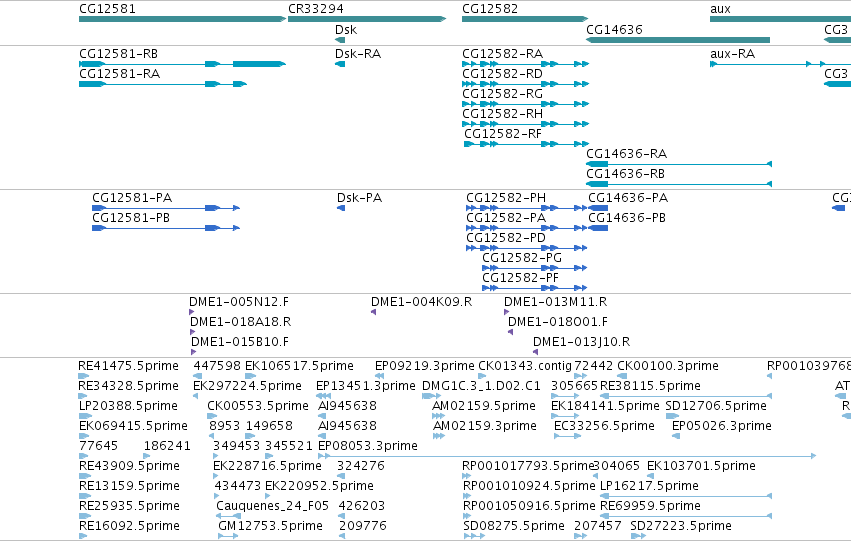
Task: Click the Dsk-PA protein label
Action: point(359,198)
